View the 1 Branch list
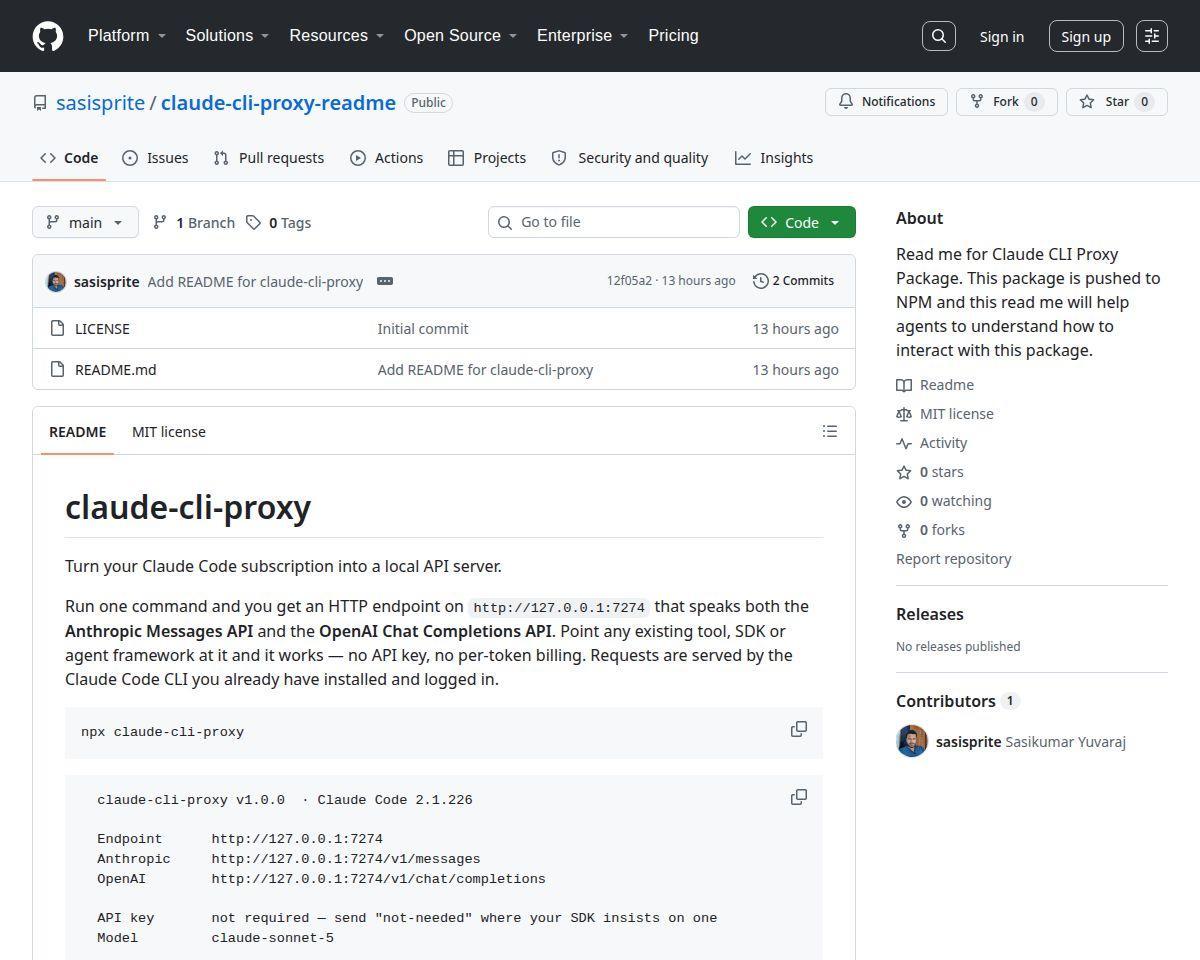Viewport: 1200px width, 960px height. (194, 222)
